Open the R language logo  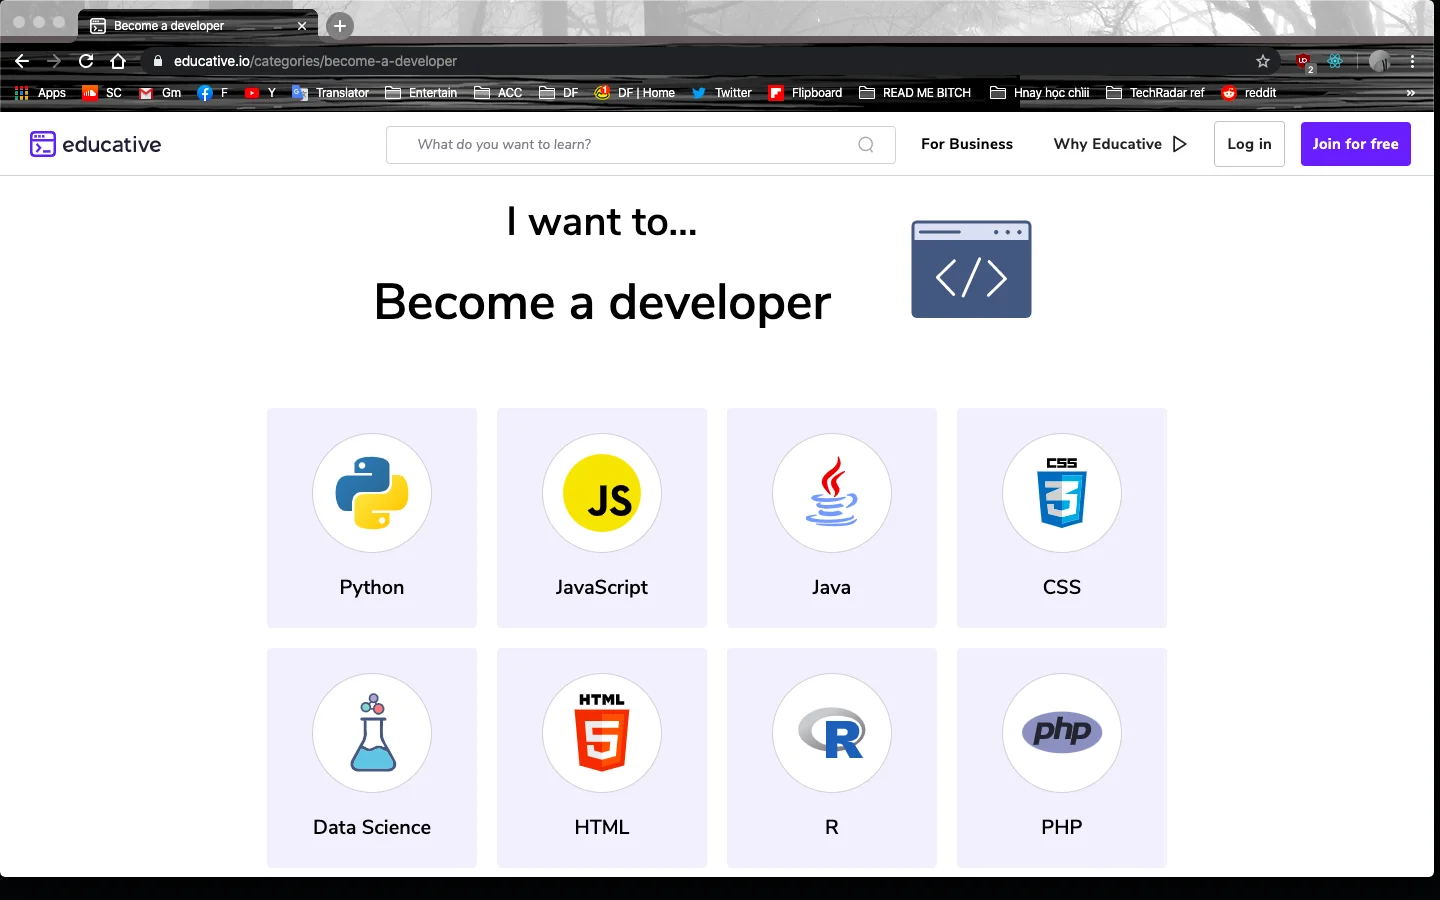tap(832, 733)
